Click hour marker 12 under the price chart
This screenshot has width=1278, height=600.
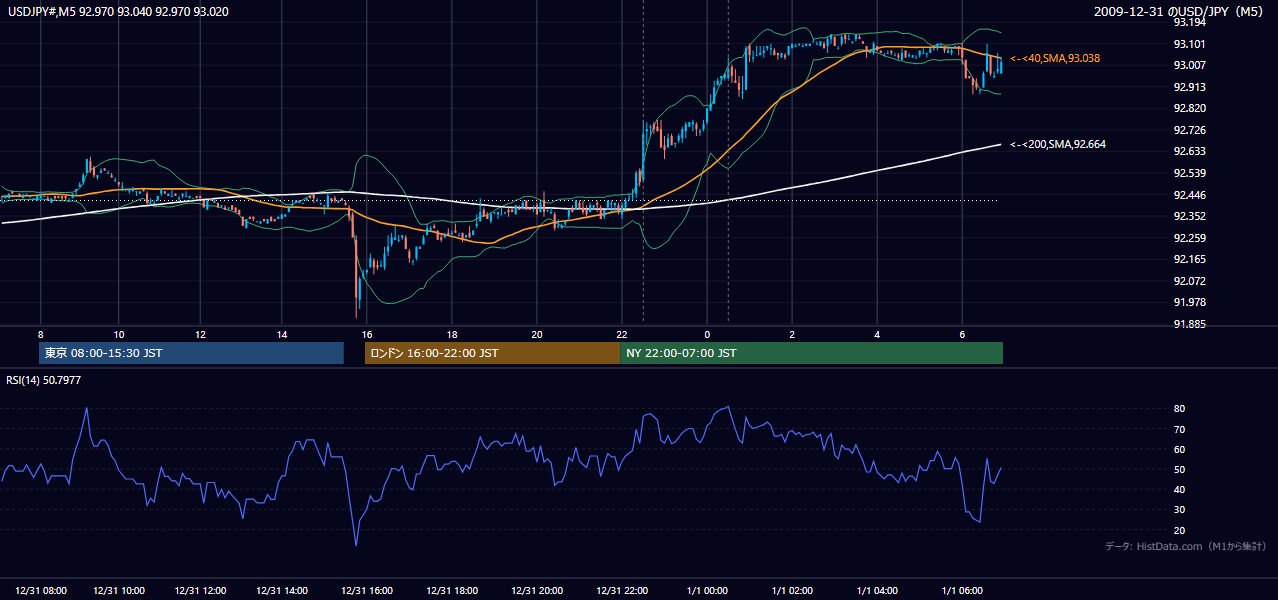tap(201, 334)
